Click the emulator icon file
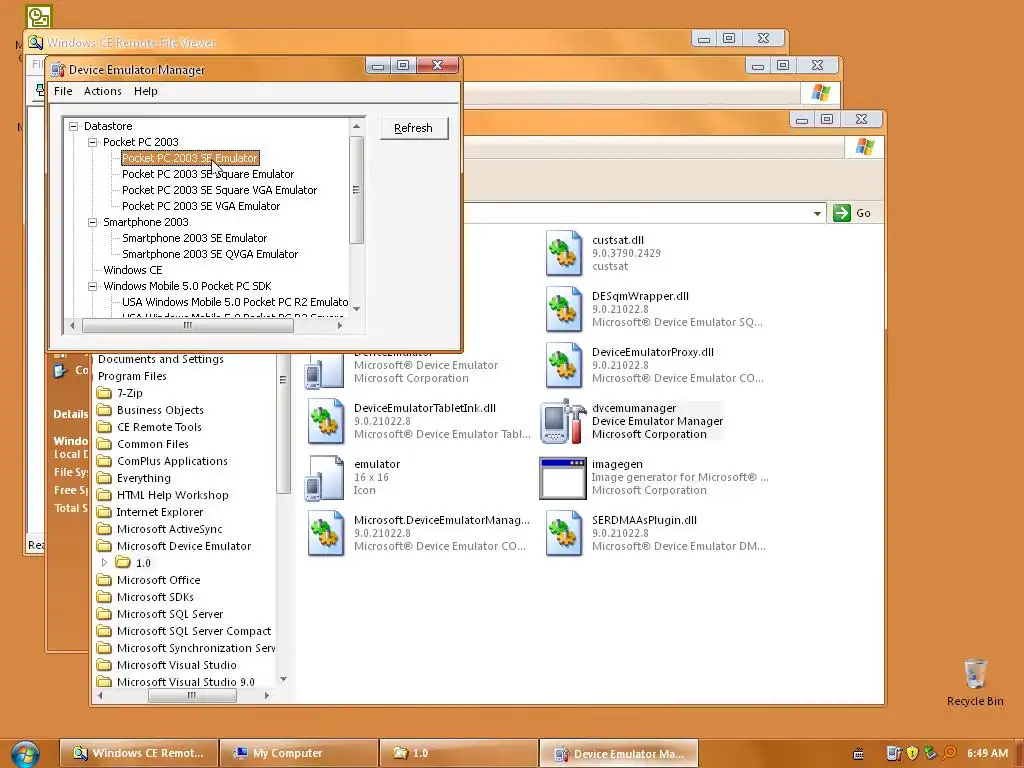 click(325, 478)
